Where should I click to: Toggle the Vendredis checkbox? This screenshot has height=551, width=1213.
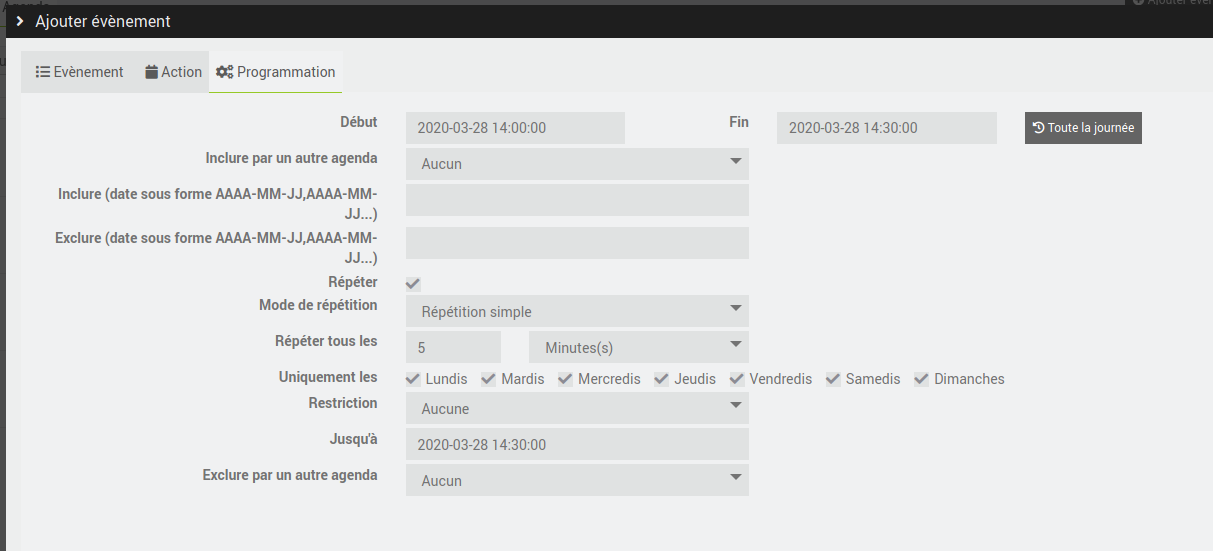point(737,379)
